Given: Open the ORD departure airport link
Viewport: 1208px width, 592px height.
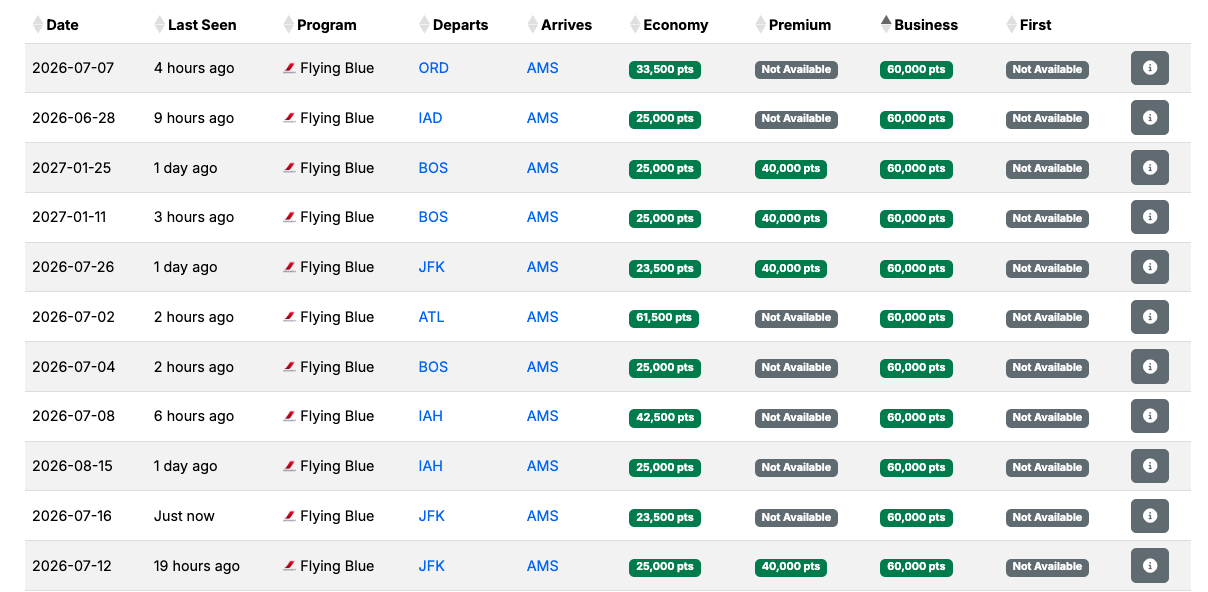Looking at the screenshot, I should [x=434, y=68].
